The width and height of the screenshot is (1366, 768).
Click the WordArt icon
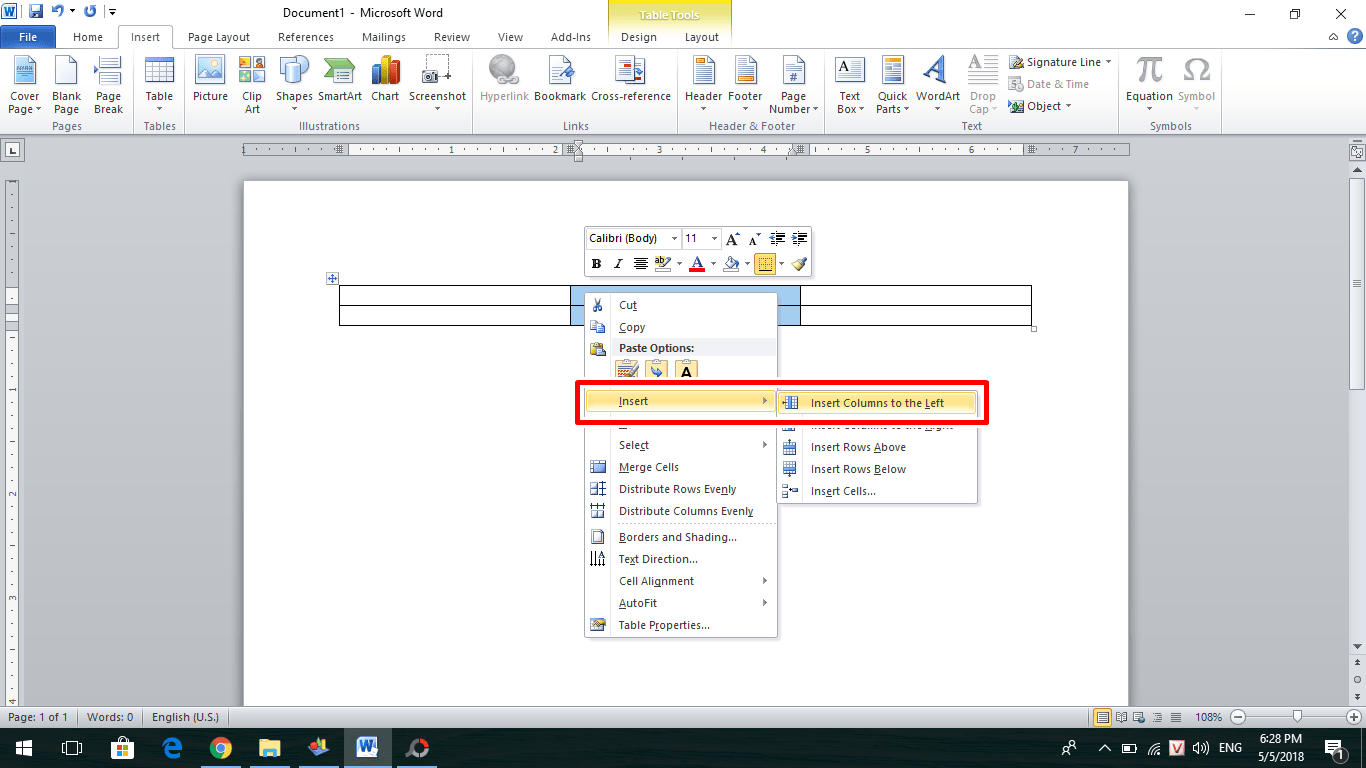937,83
